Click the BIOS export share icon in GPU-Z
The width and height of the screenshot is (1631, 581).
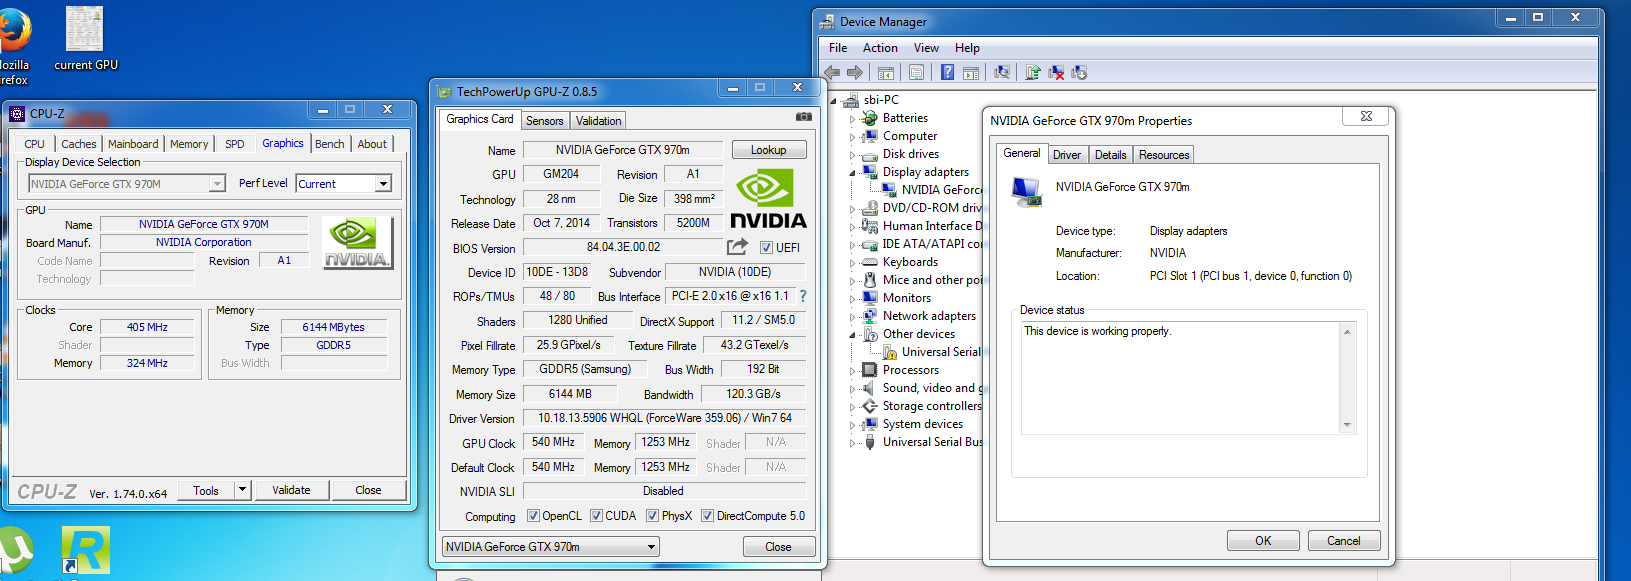pyautogui.click(x=737, y=247)
